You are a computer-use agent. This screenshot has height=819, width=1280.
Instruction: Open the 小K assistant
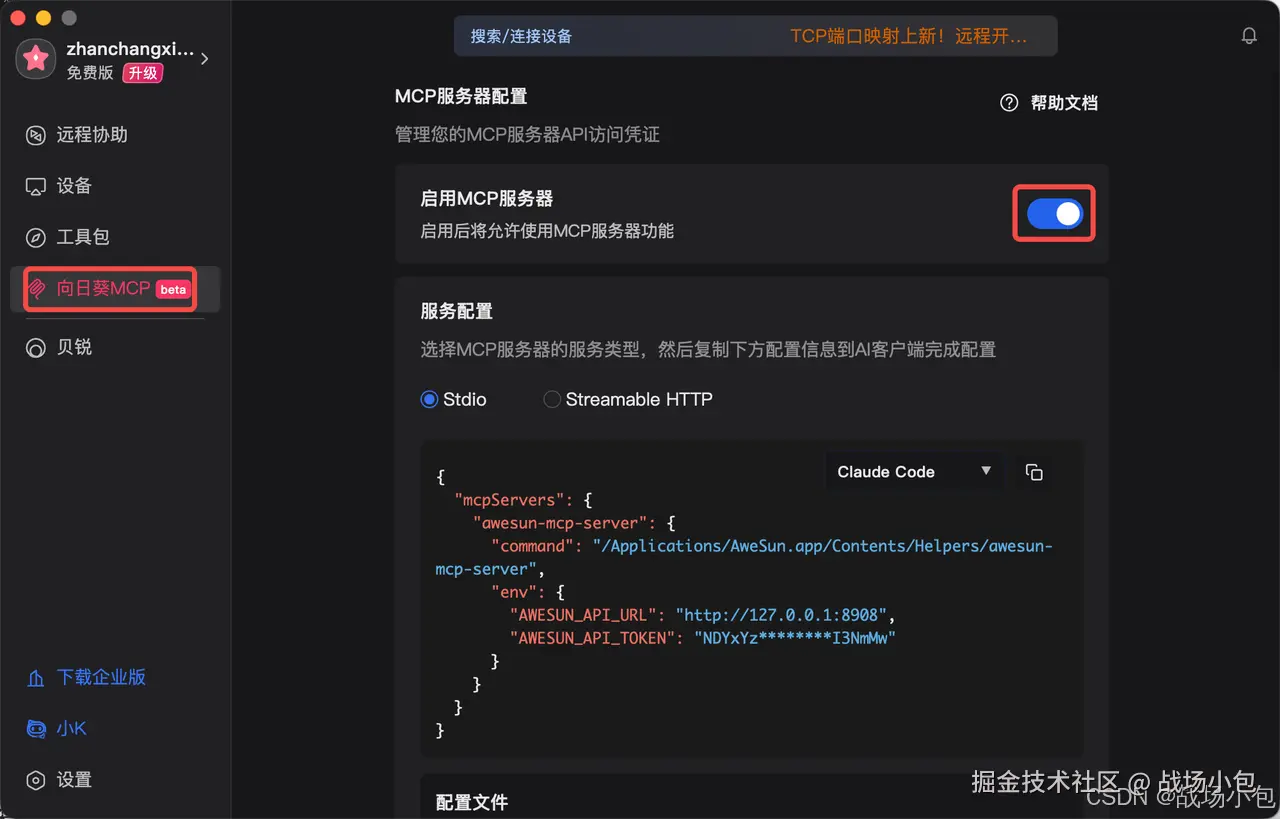click(x=69, y=728)
